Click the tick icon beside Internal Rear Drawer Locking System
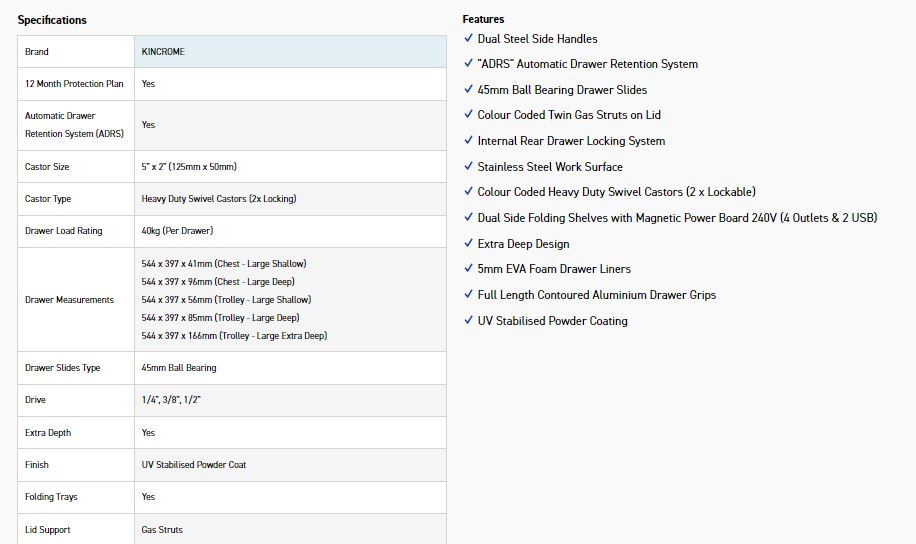Screen dimensions: 916x544 468,140
